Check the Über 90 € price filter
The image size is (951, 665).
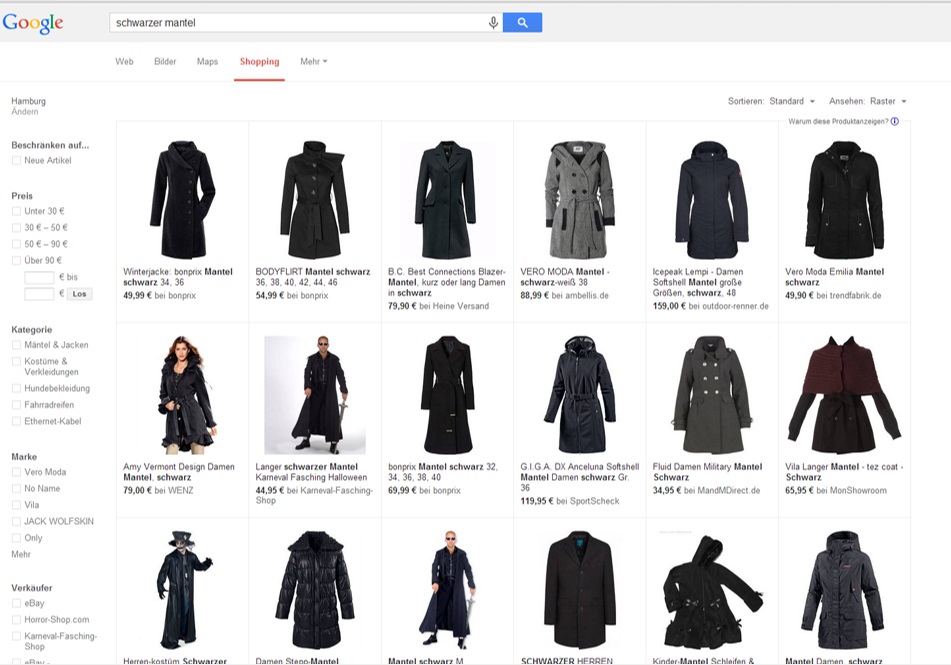tap(16, 260)
